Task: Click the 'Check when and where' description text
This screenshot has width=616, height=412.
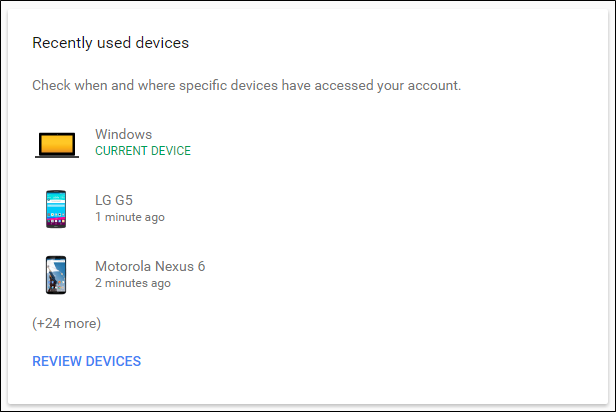Action: pyautogui.click(x=246, y=86)
